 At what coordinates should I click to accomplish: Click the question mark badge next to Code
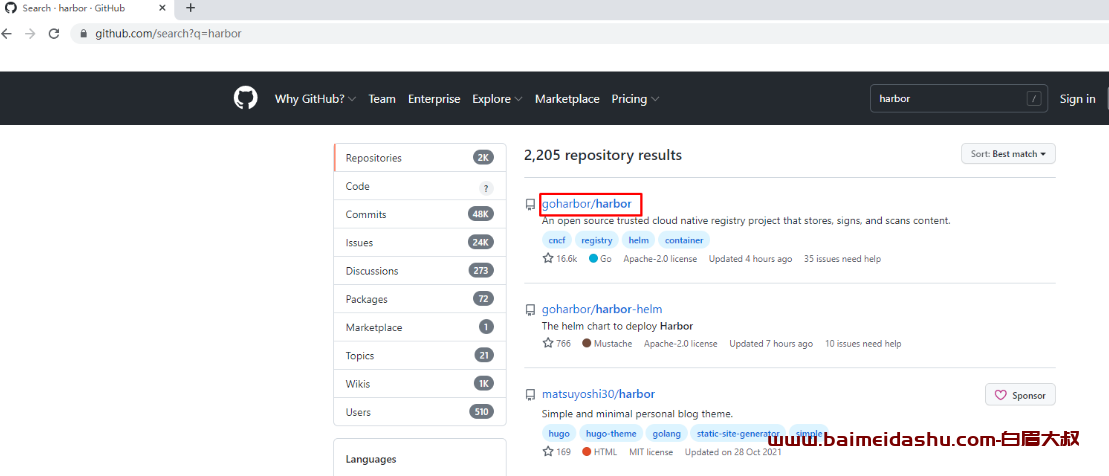485,187
